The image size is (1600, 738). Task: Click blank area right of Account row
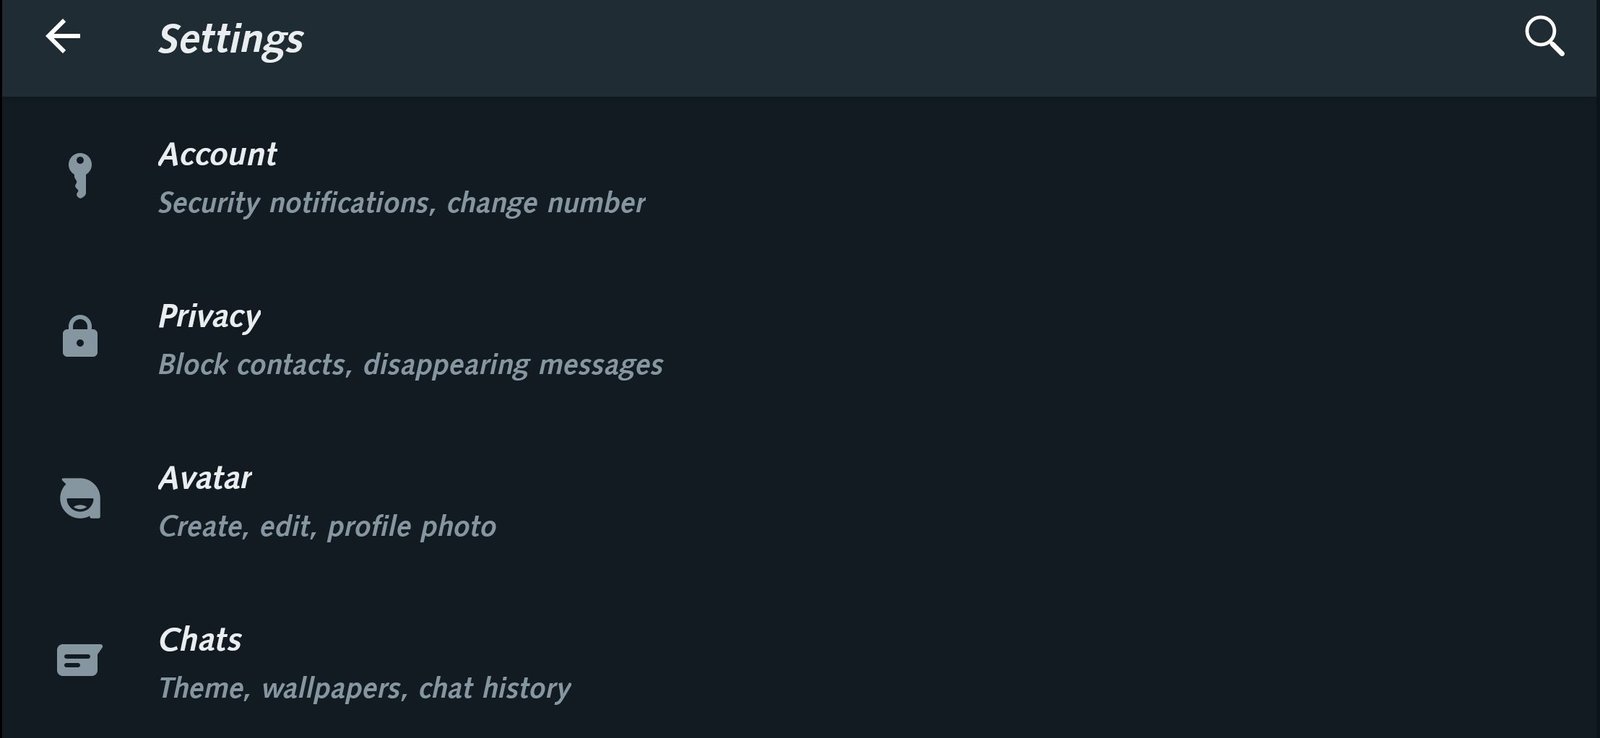[1100, 178]
